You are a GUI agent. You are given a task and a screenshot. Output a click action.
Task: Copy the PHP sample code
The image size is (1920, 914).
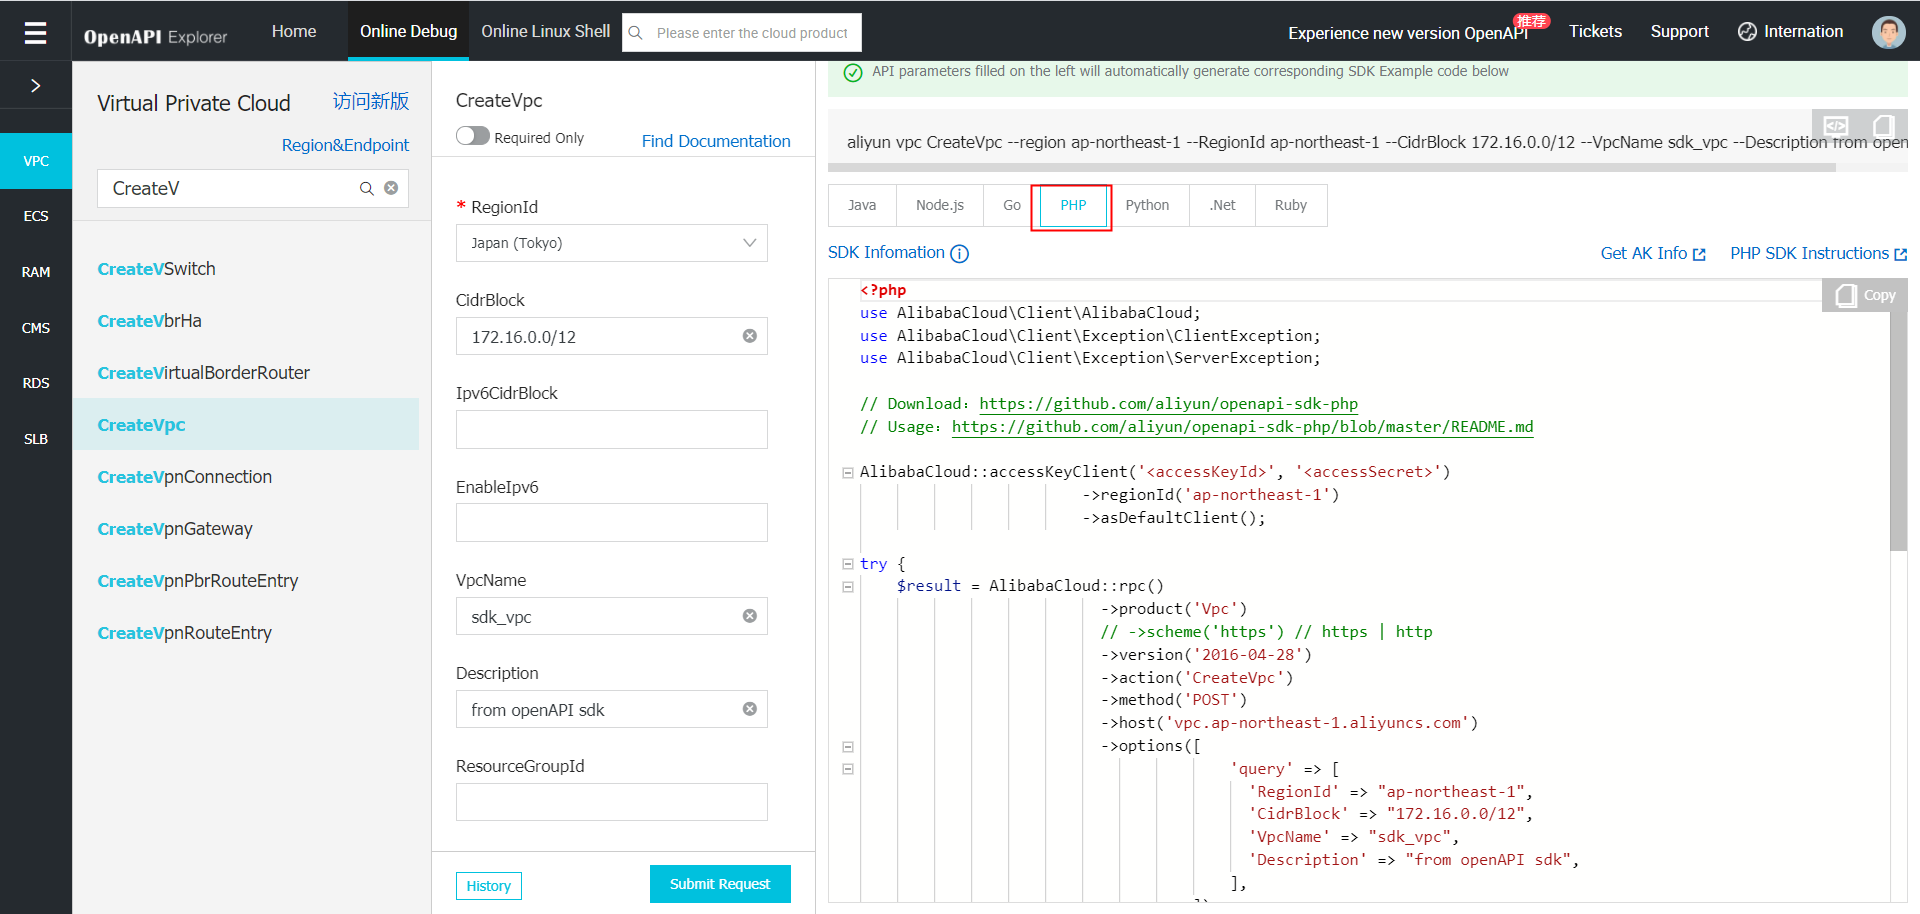click(1866, 295)
